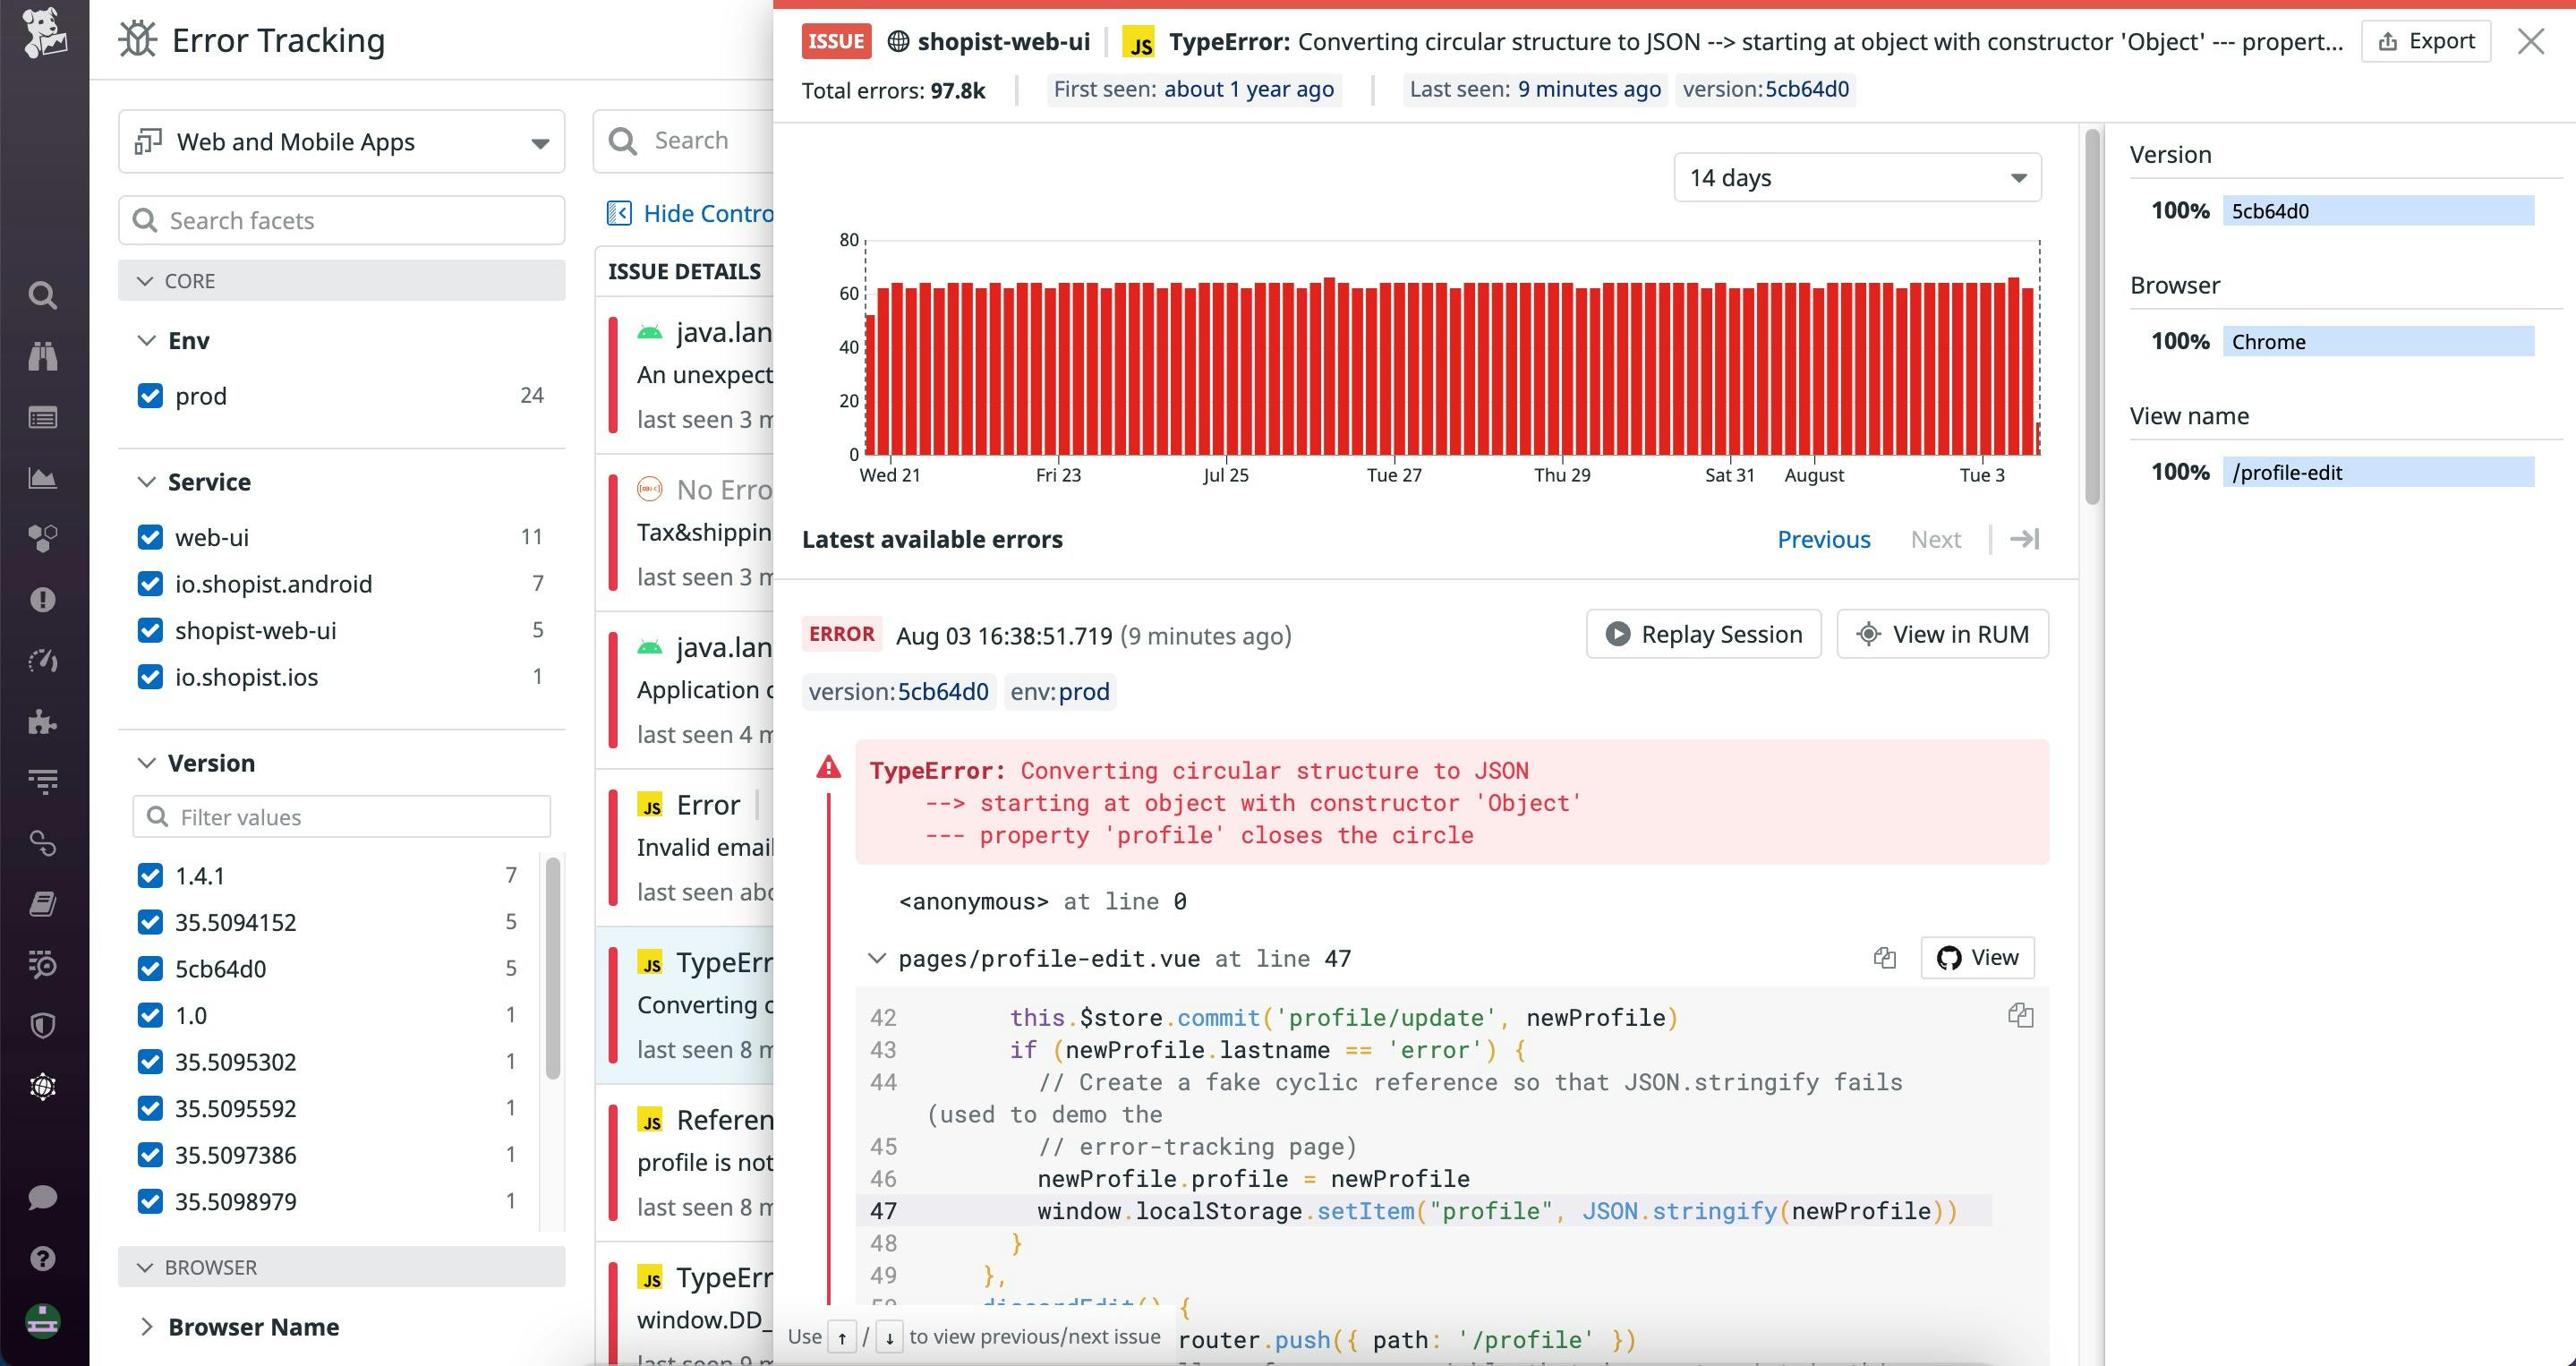
Task: Open the Security shield icon in sidebar
Action: click(x=41, y=1025)
